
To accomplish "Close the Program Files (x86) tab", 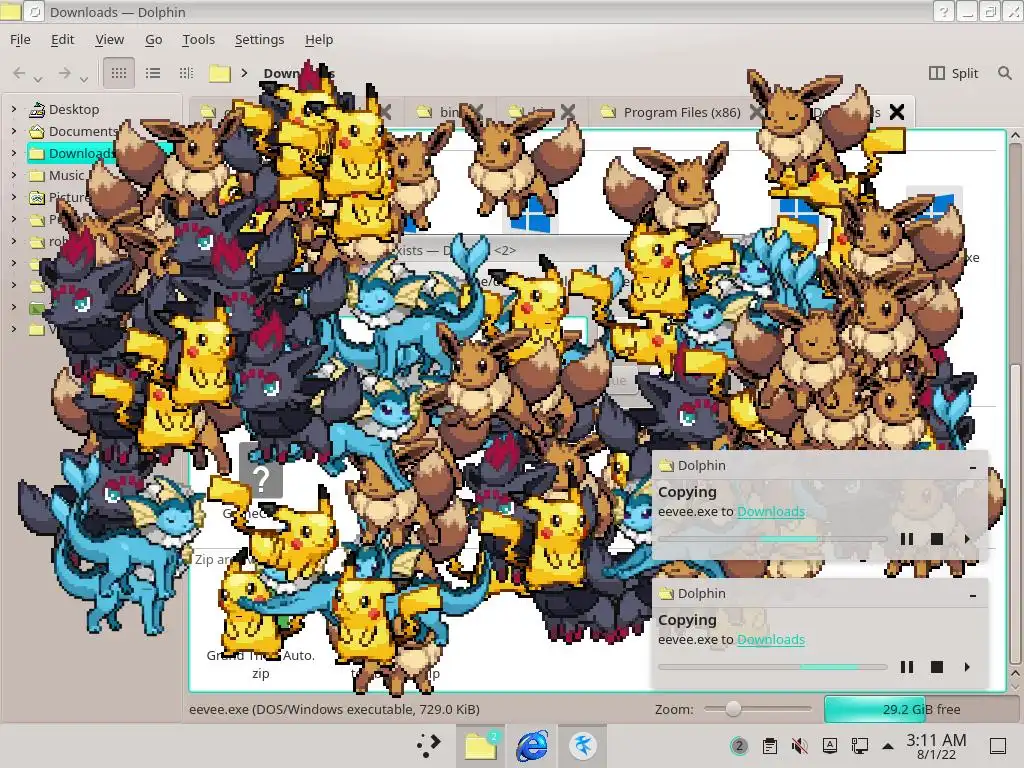I will (756, 112).
